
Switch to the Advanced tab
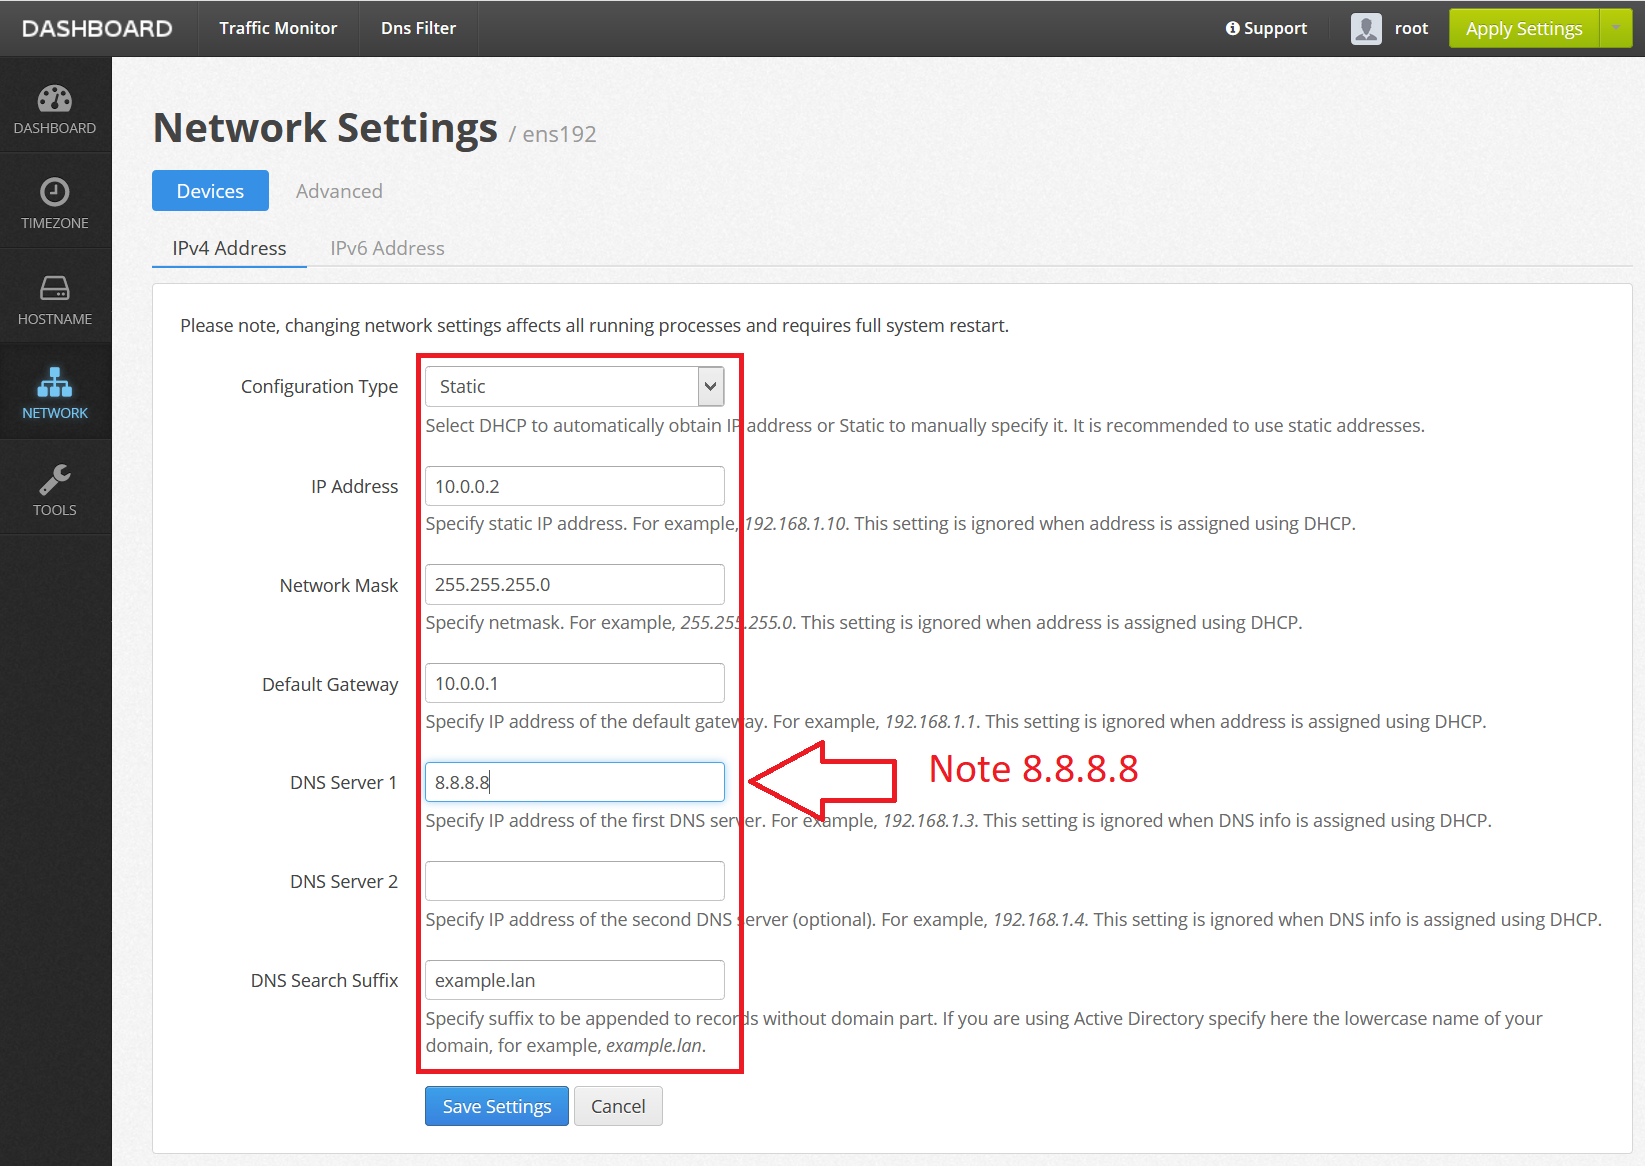tap(339, 190)
